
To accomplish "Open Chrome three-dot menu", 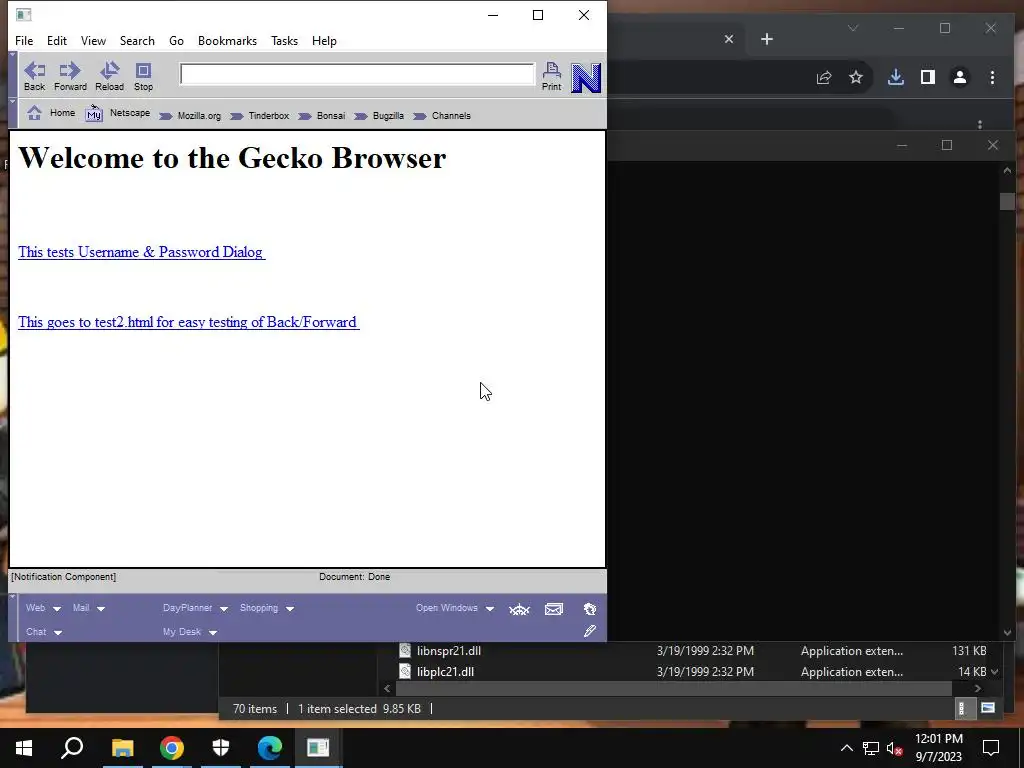I will coord(992,78).
